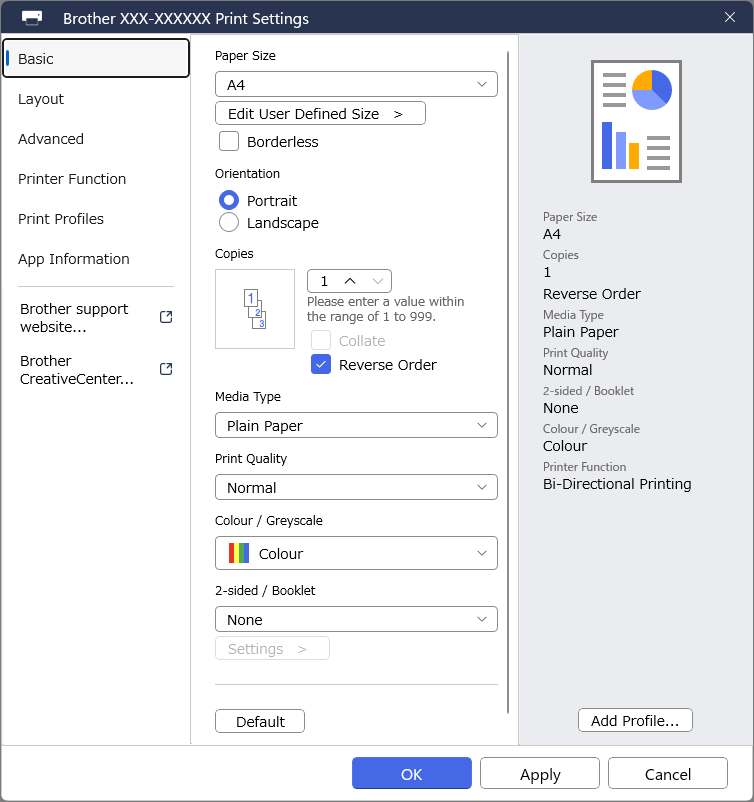The height and width of the screenshot is (802, 754).
Task: Open the Print Quality dropdown
Action: (356, 488)
